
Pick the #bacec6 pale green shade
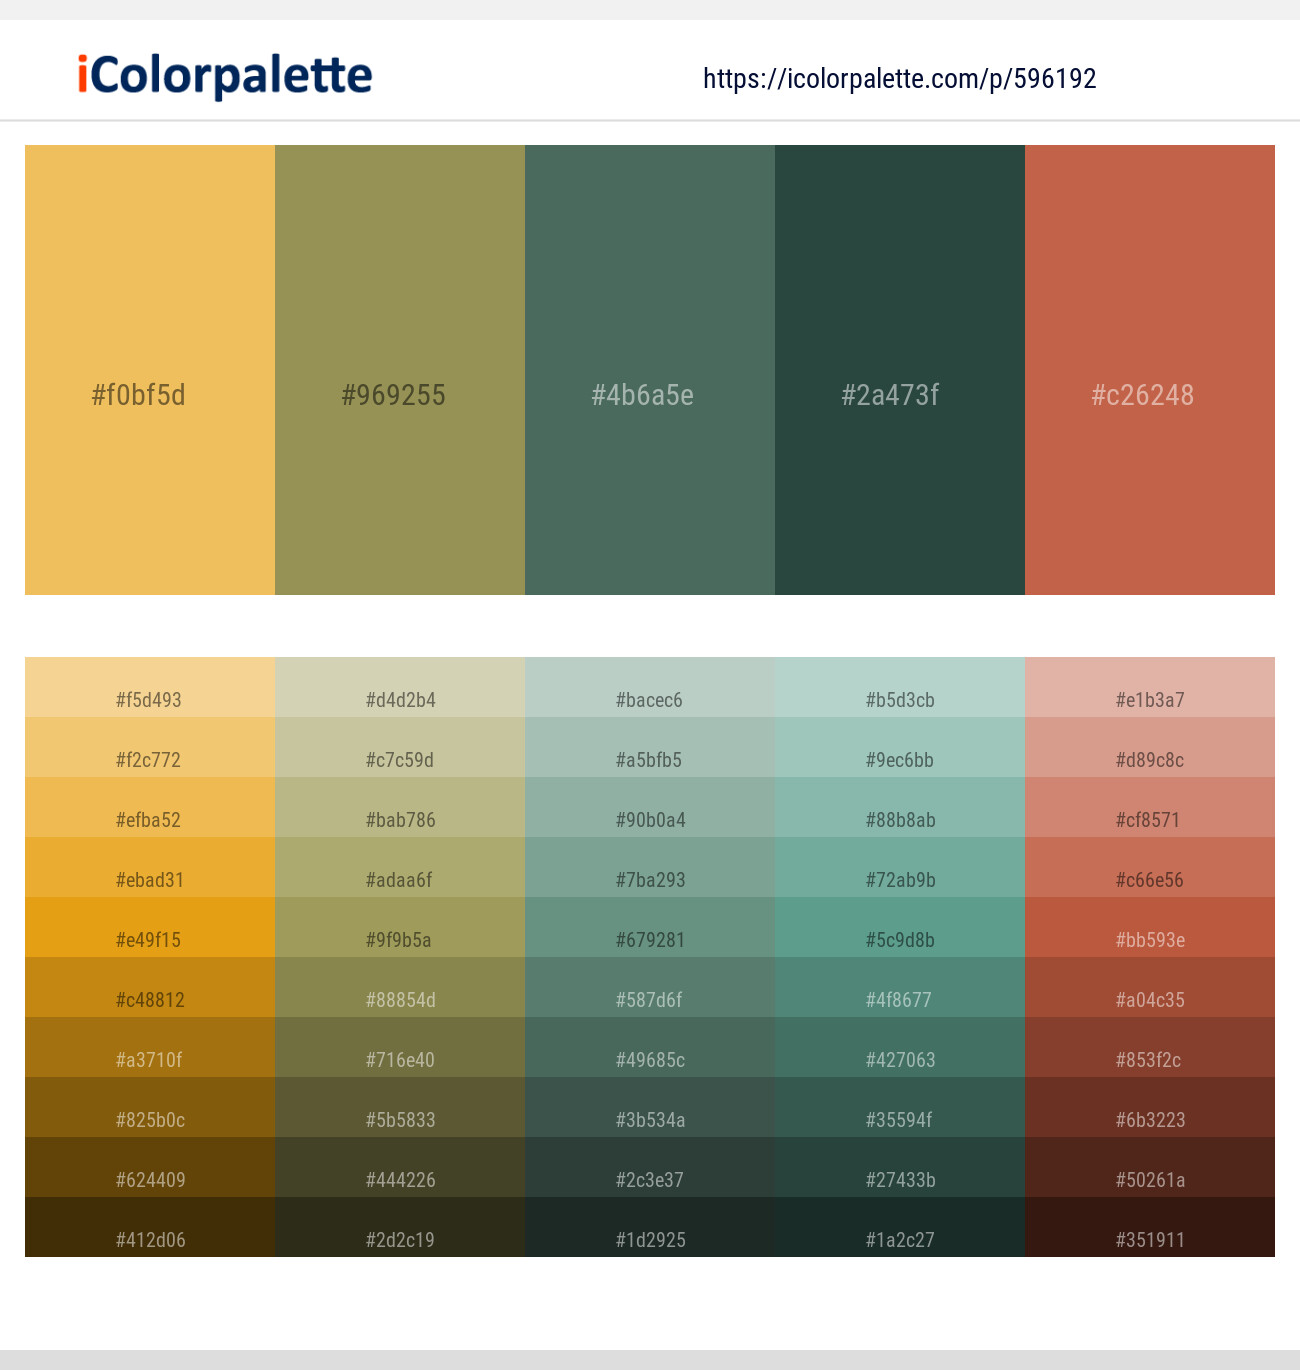tap(650, 687)
